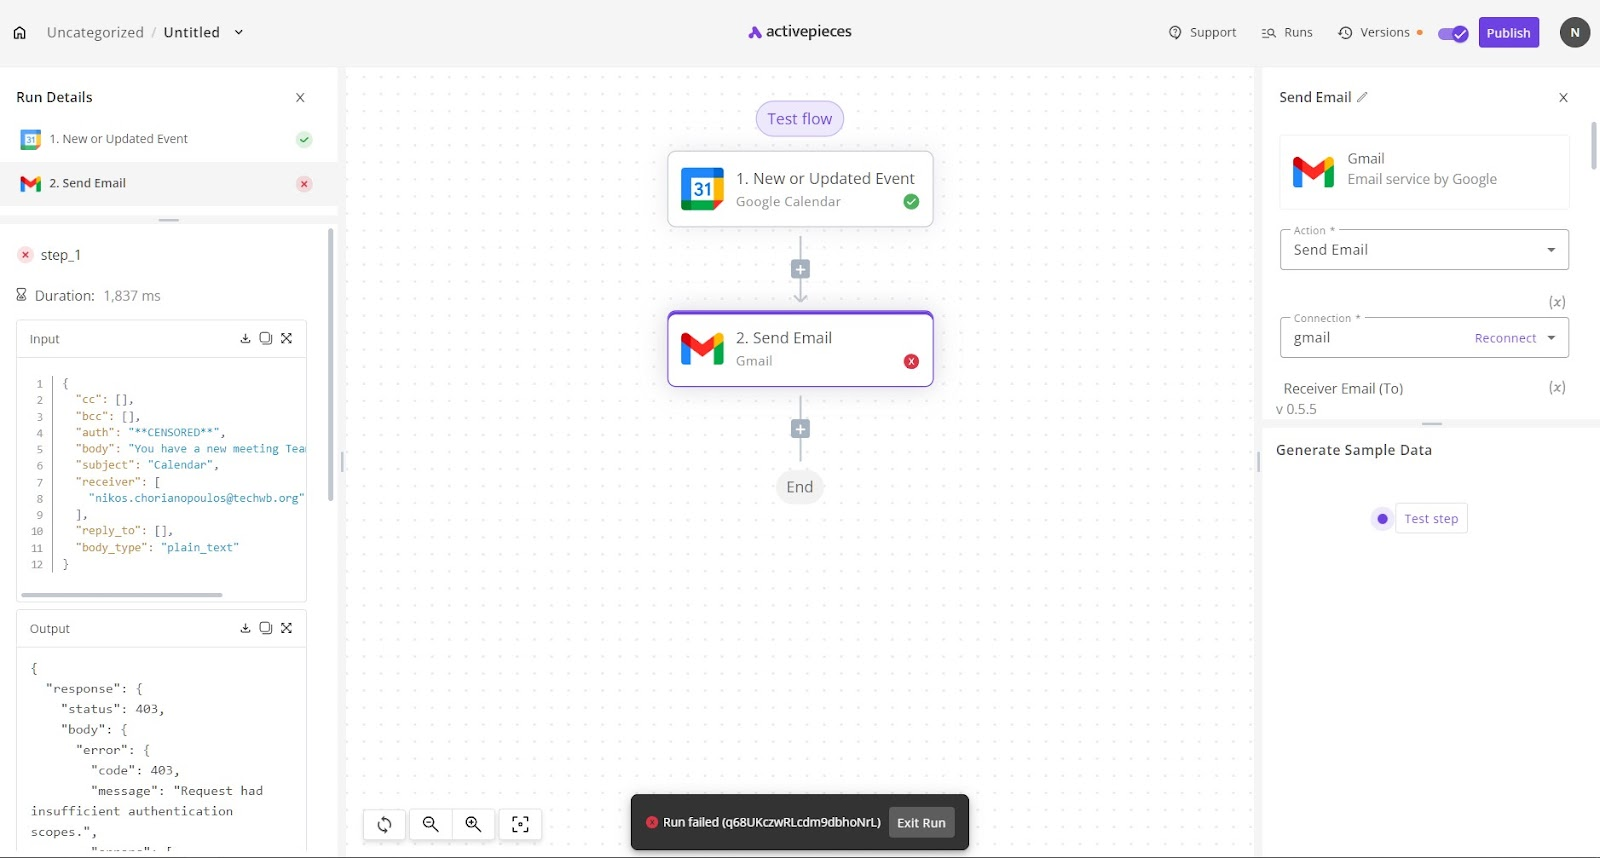Click the red error badge on Send Email node
This screenshot has height=858, width=1600.
[911, 361]
